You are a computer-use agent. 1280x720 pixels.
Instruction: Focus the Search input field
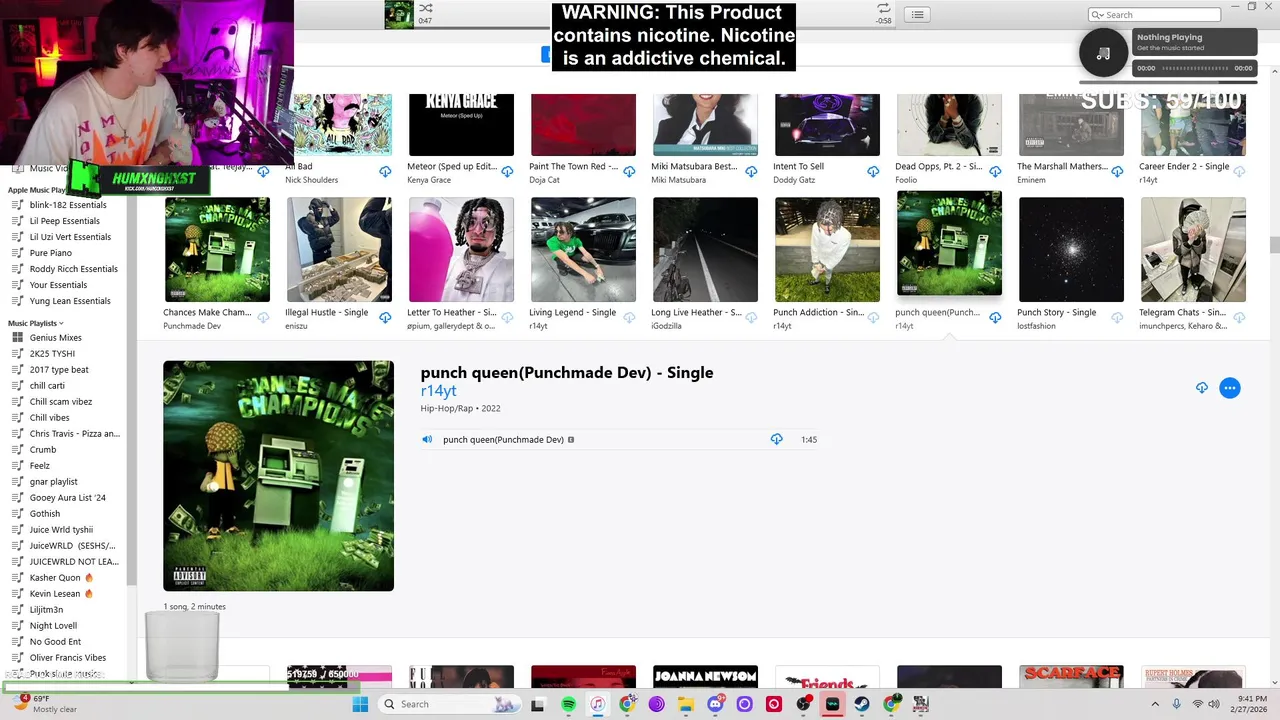pyautogui.click(x=1155, y=15)
